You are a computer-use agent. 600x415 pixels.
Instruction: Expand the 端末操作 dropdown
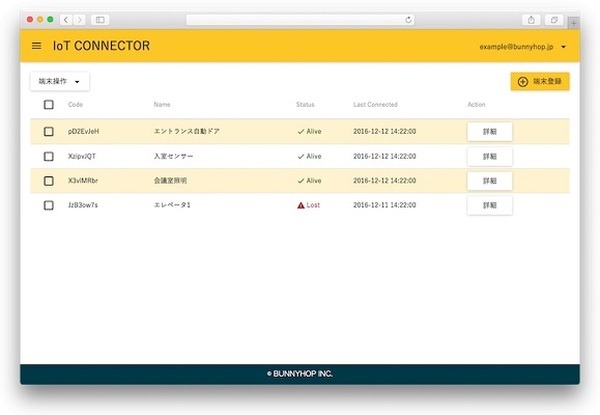[60, 81]
